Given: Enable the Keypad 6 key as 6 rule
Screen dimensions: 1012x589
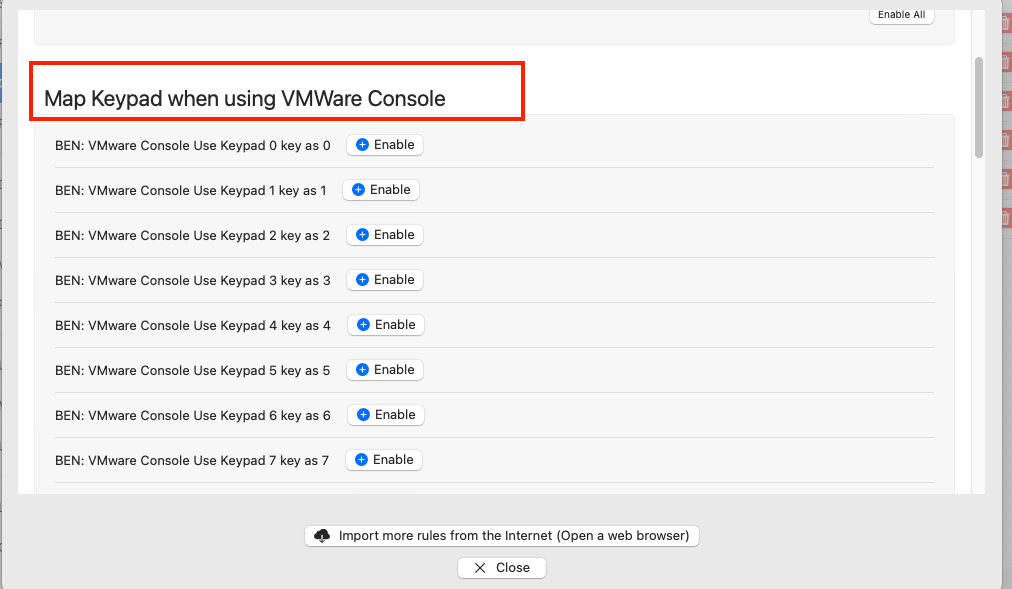Looking at the screenshot, I should (385, 415).
